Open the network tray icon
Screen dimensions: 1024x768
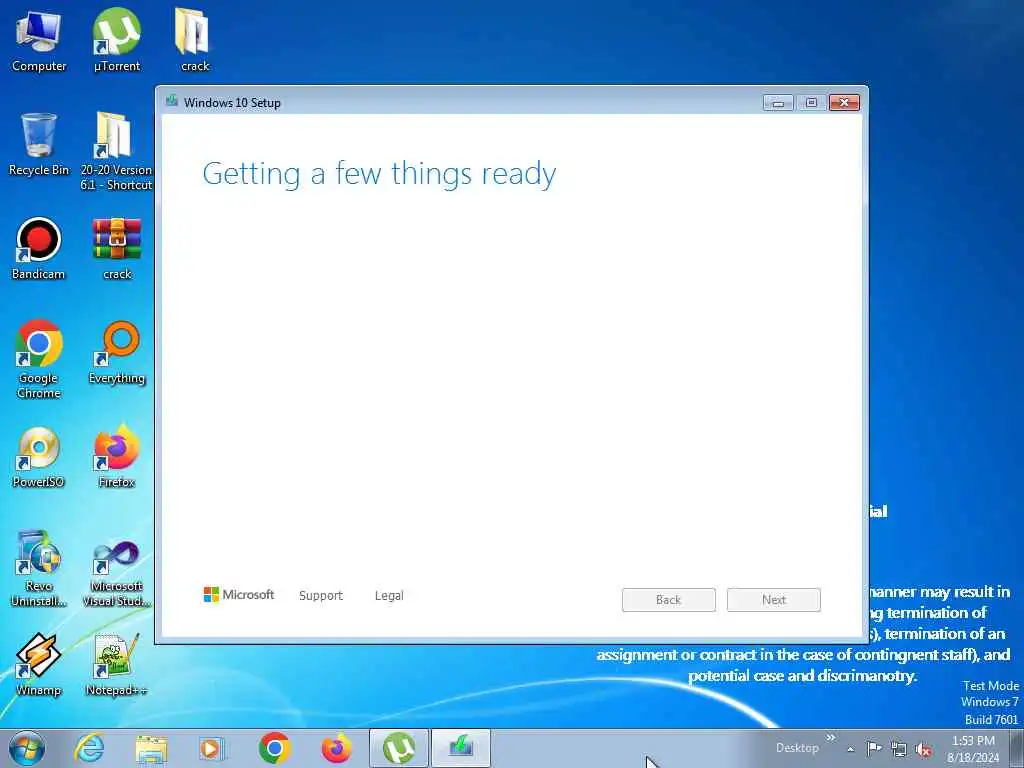pyautogui.click(x=899, y=749)
